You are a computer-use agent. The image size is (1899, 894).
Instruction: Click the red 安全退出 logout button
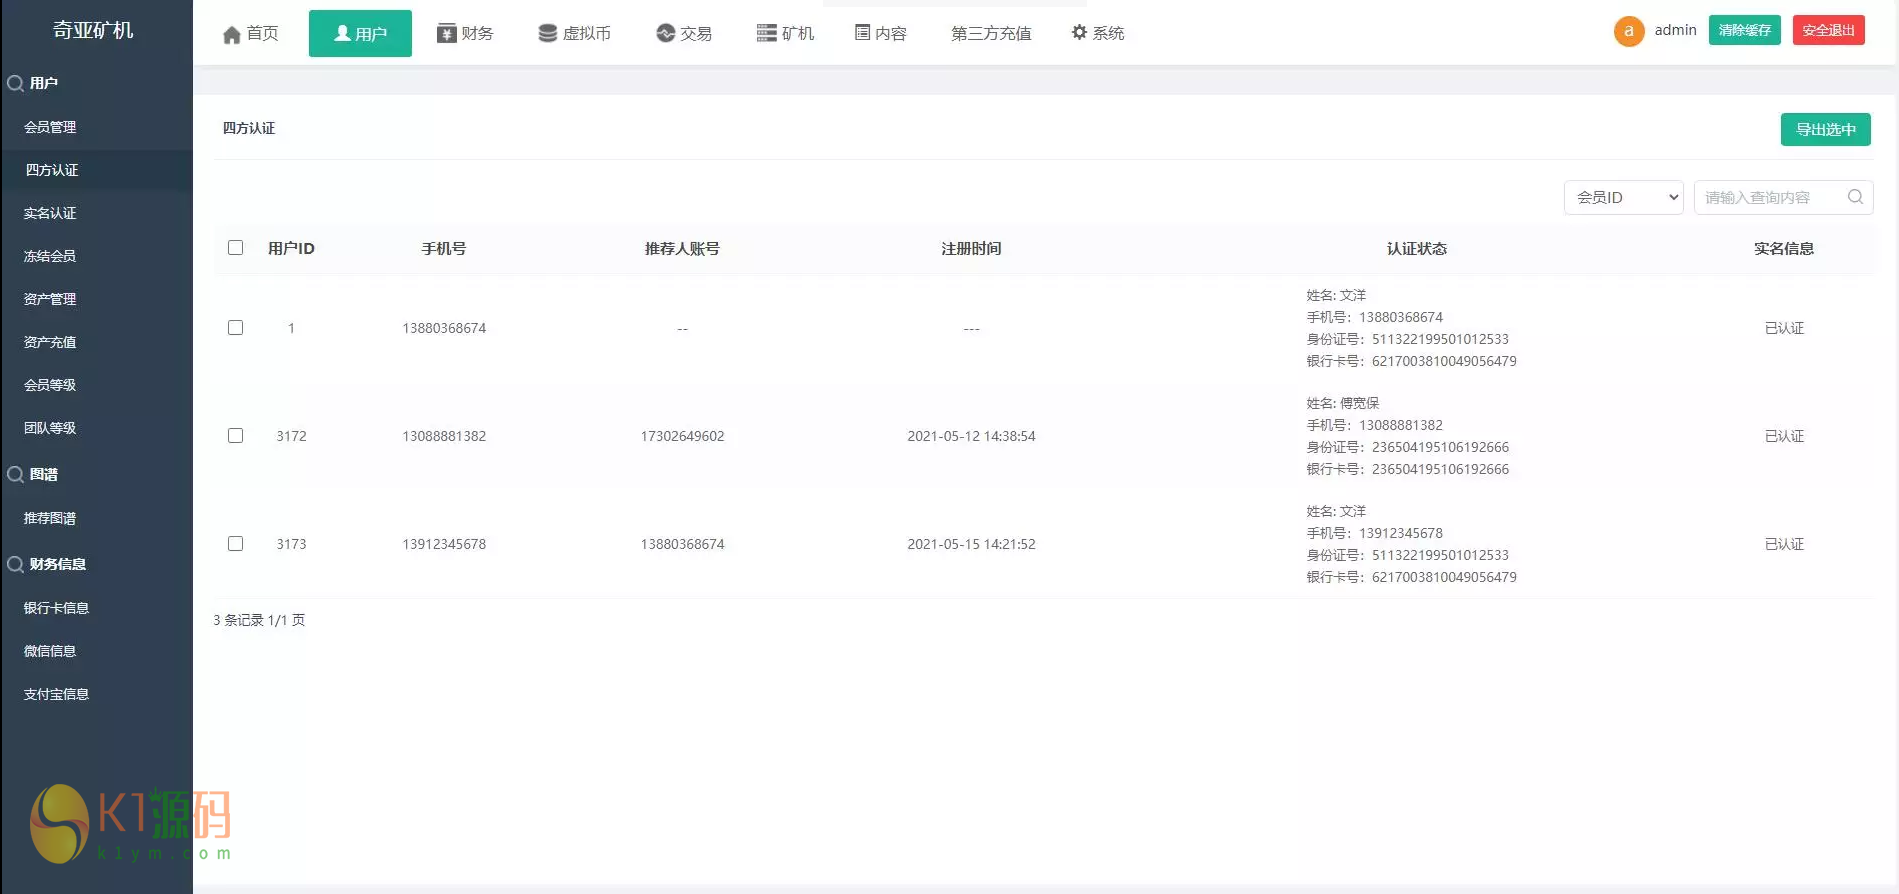click(x=1828, y=31)
